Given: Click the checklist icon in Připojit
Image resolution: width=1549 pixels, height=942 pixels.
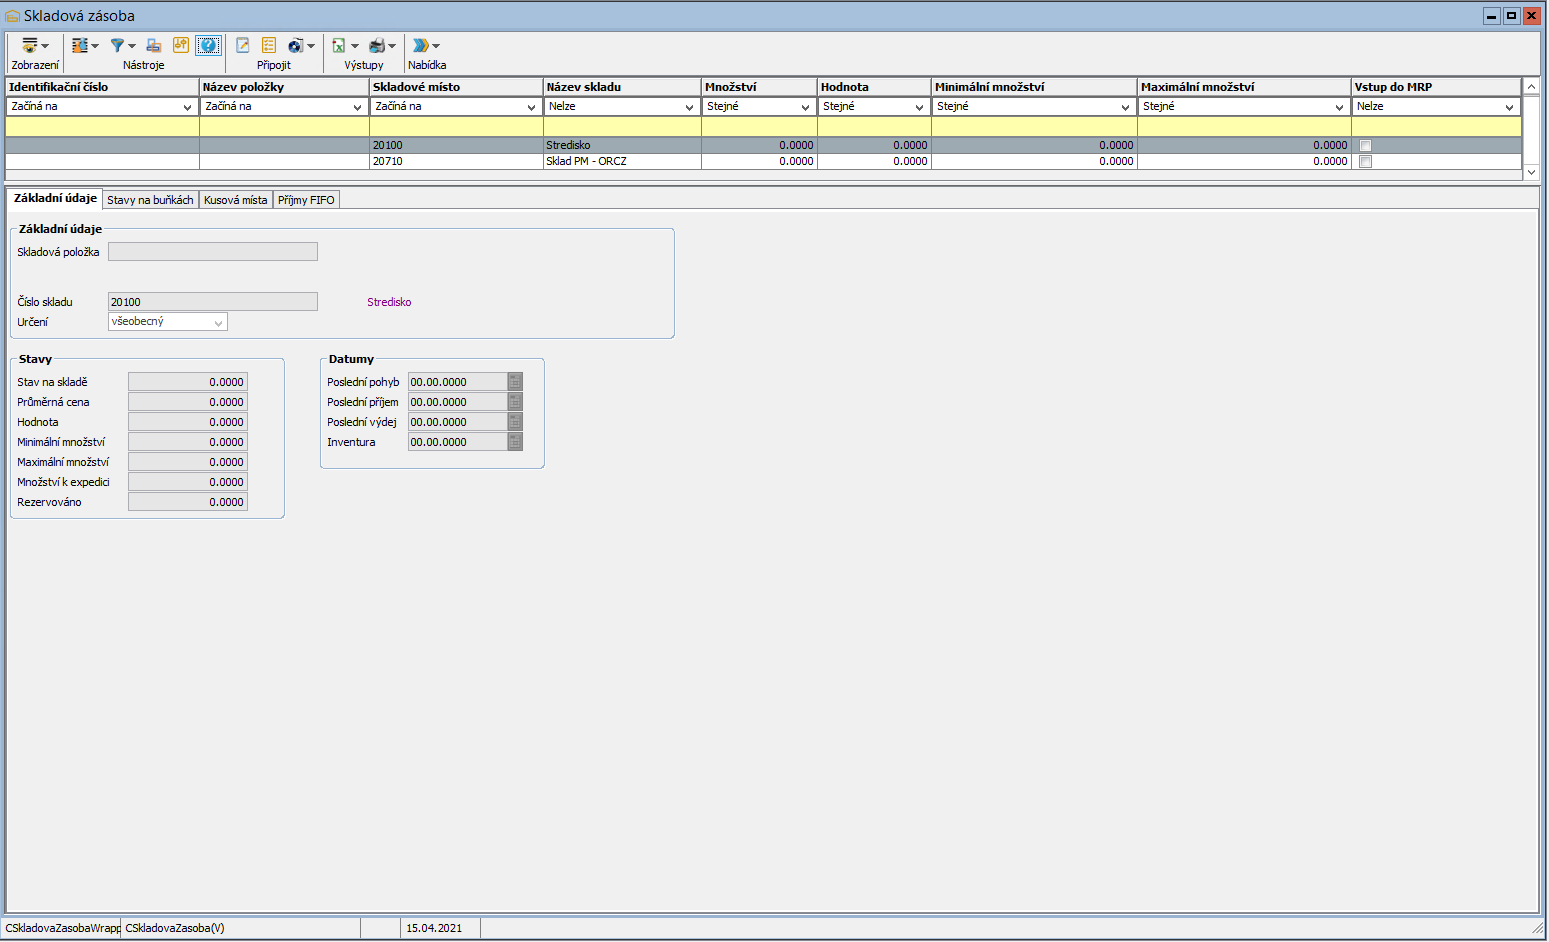Looking at the screenshot, I should pyautogui.click(x=269, y=46).
